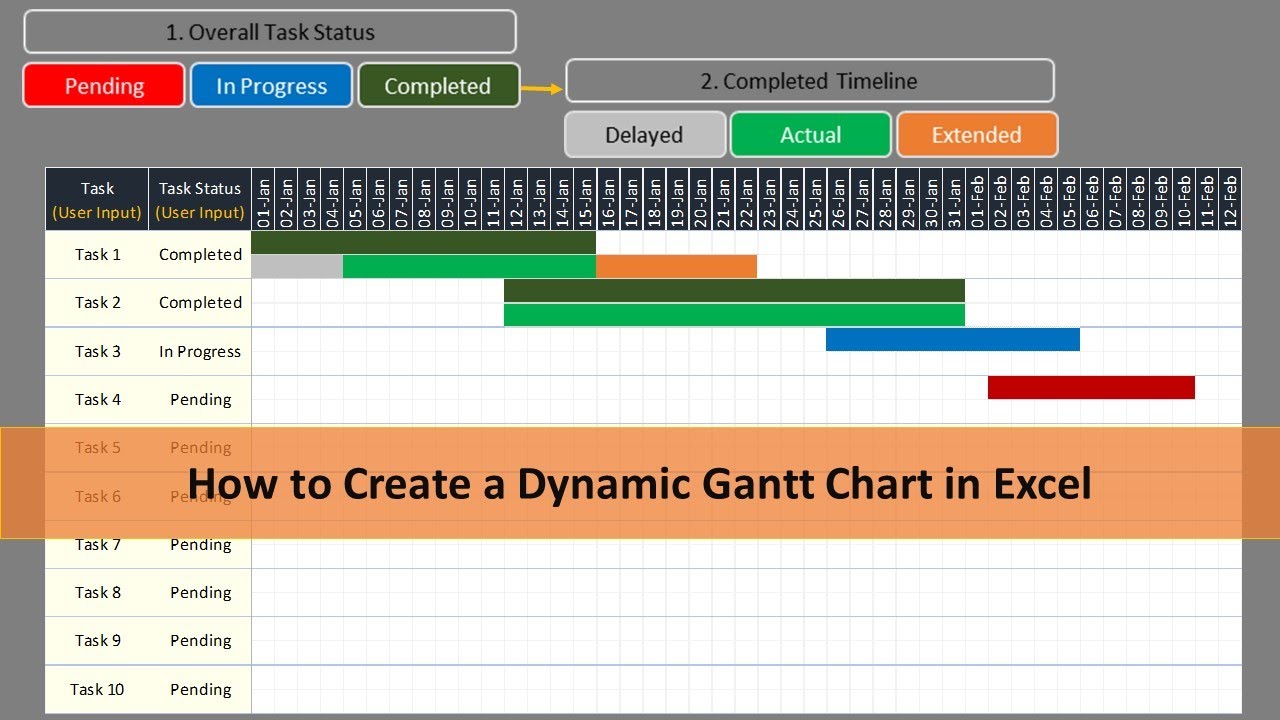Click the Task 8 name cell
1280x720 pixels.
point(97,593)
